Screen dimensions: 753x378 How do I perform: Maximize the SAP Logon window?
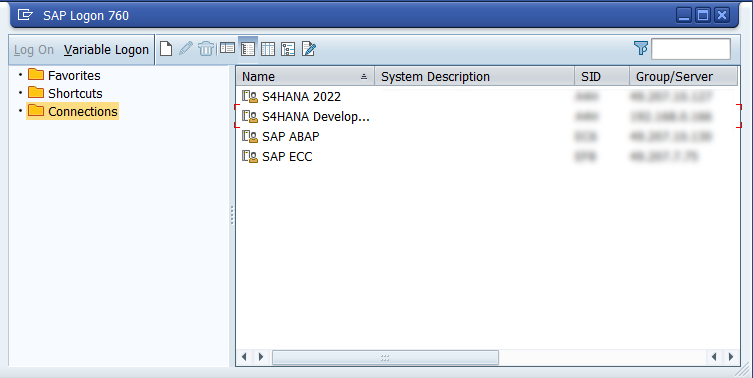pyautogui.click(x=703, y=15)
